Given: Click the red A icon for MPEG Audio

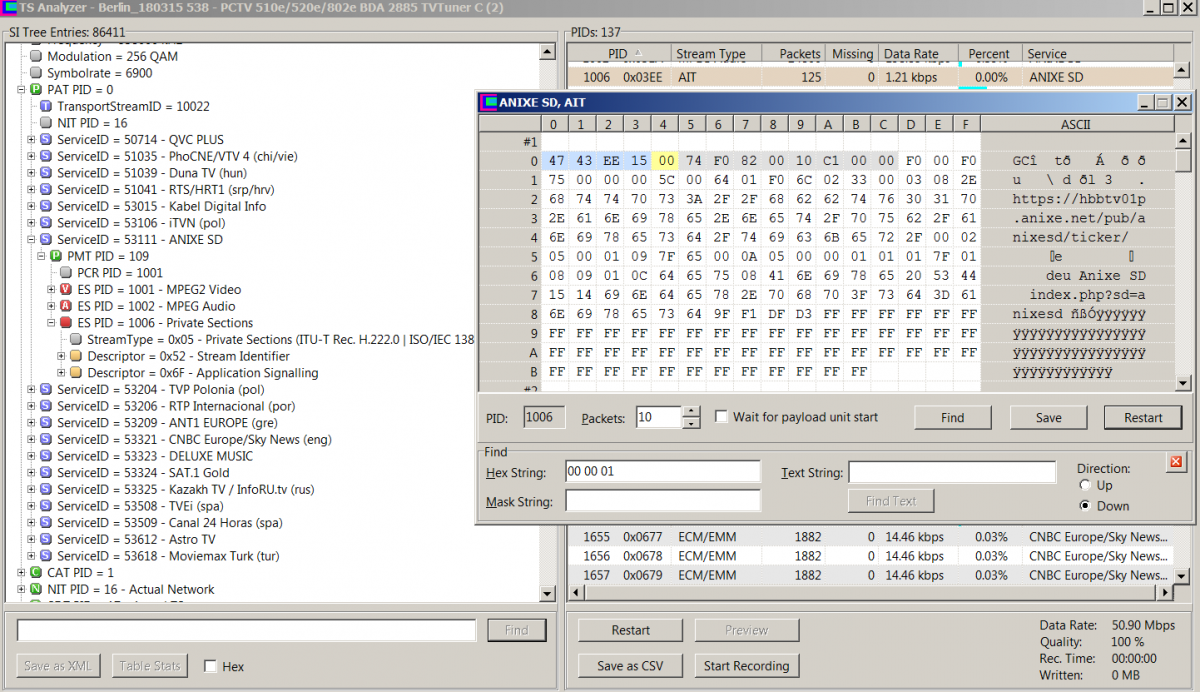Looking at the screenshot, I should coord(66,306).
